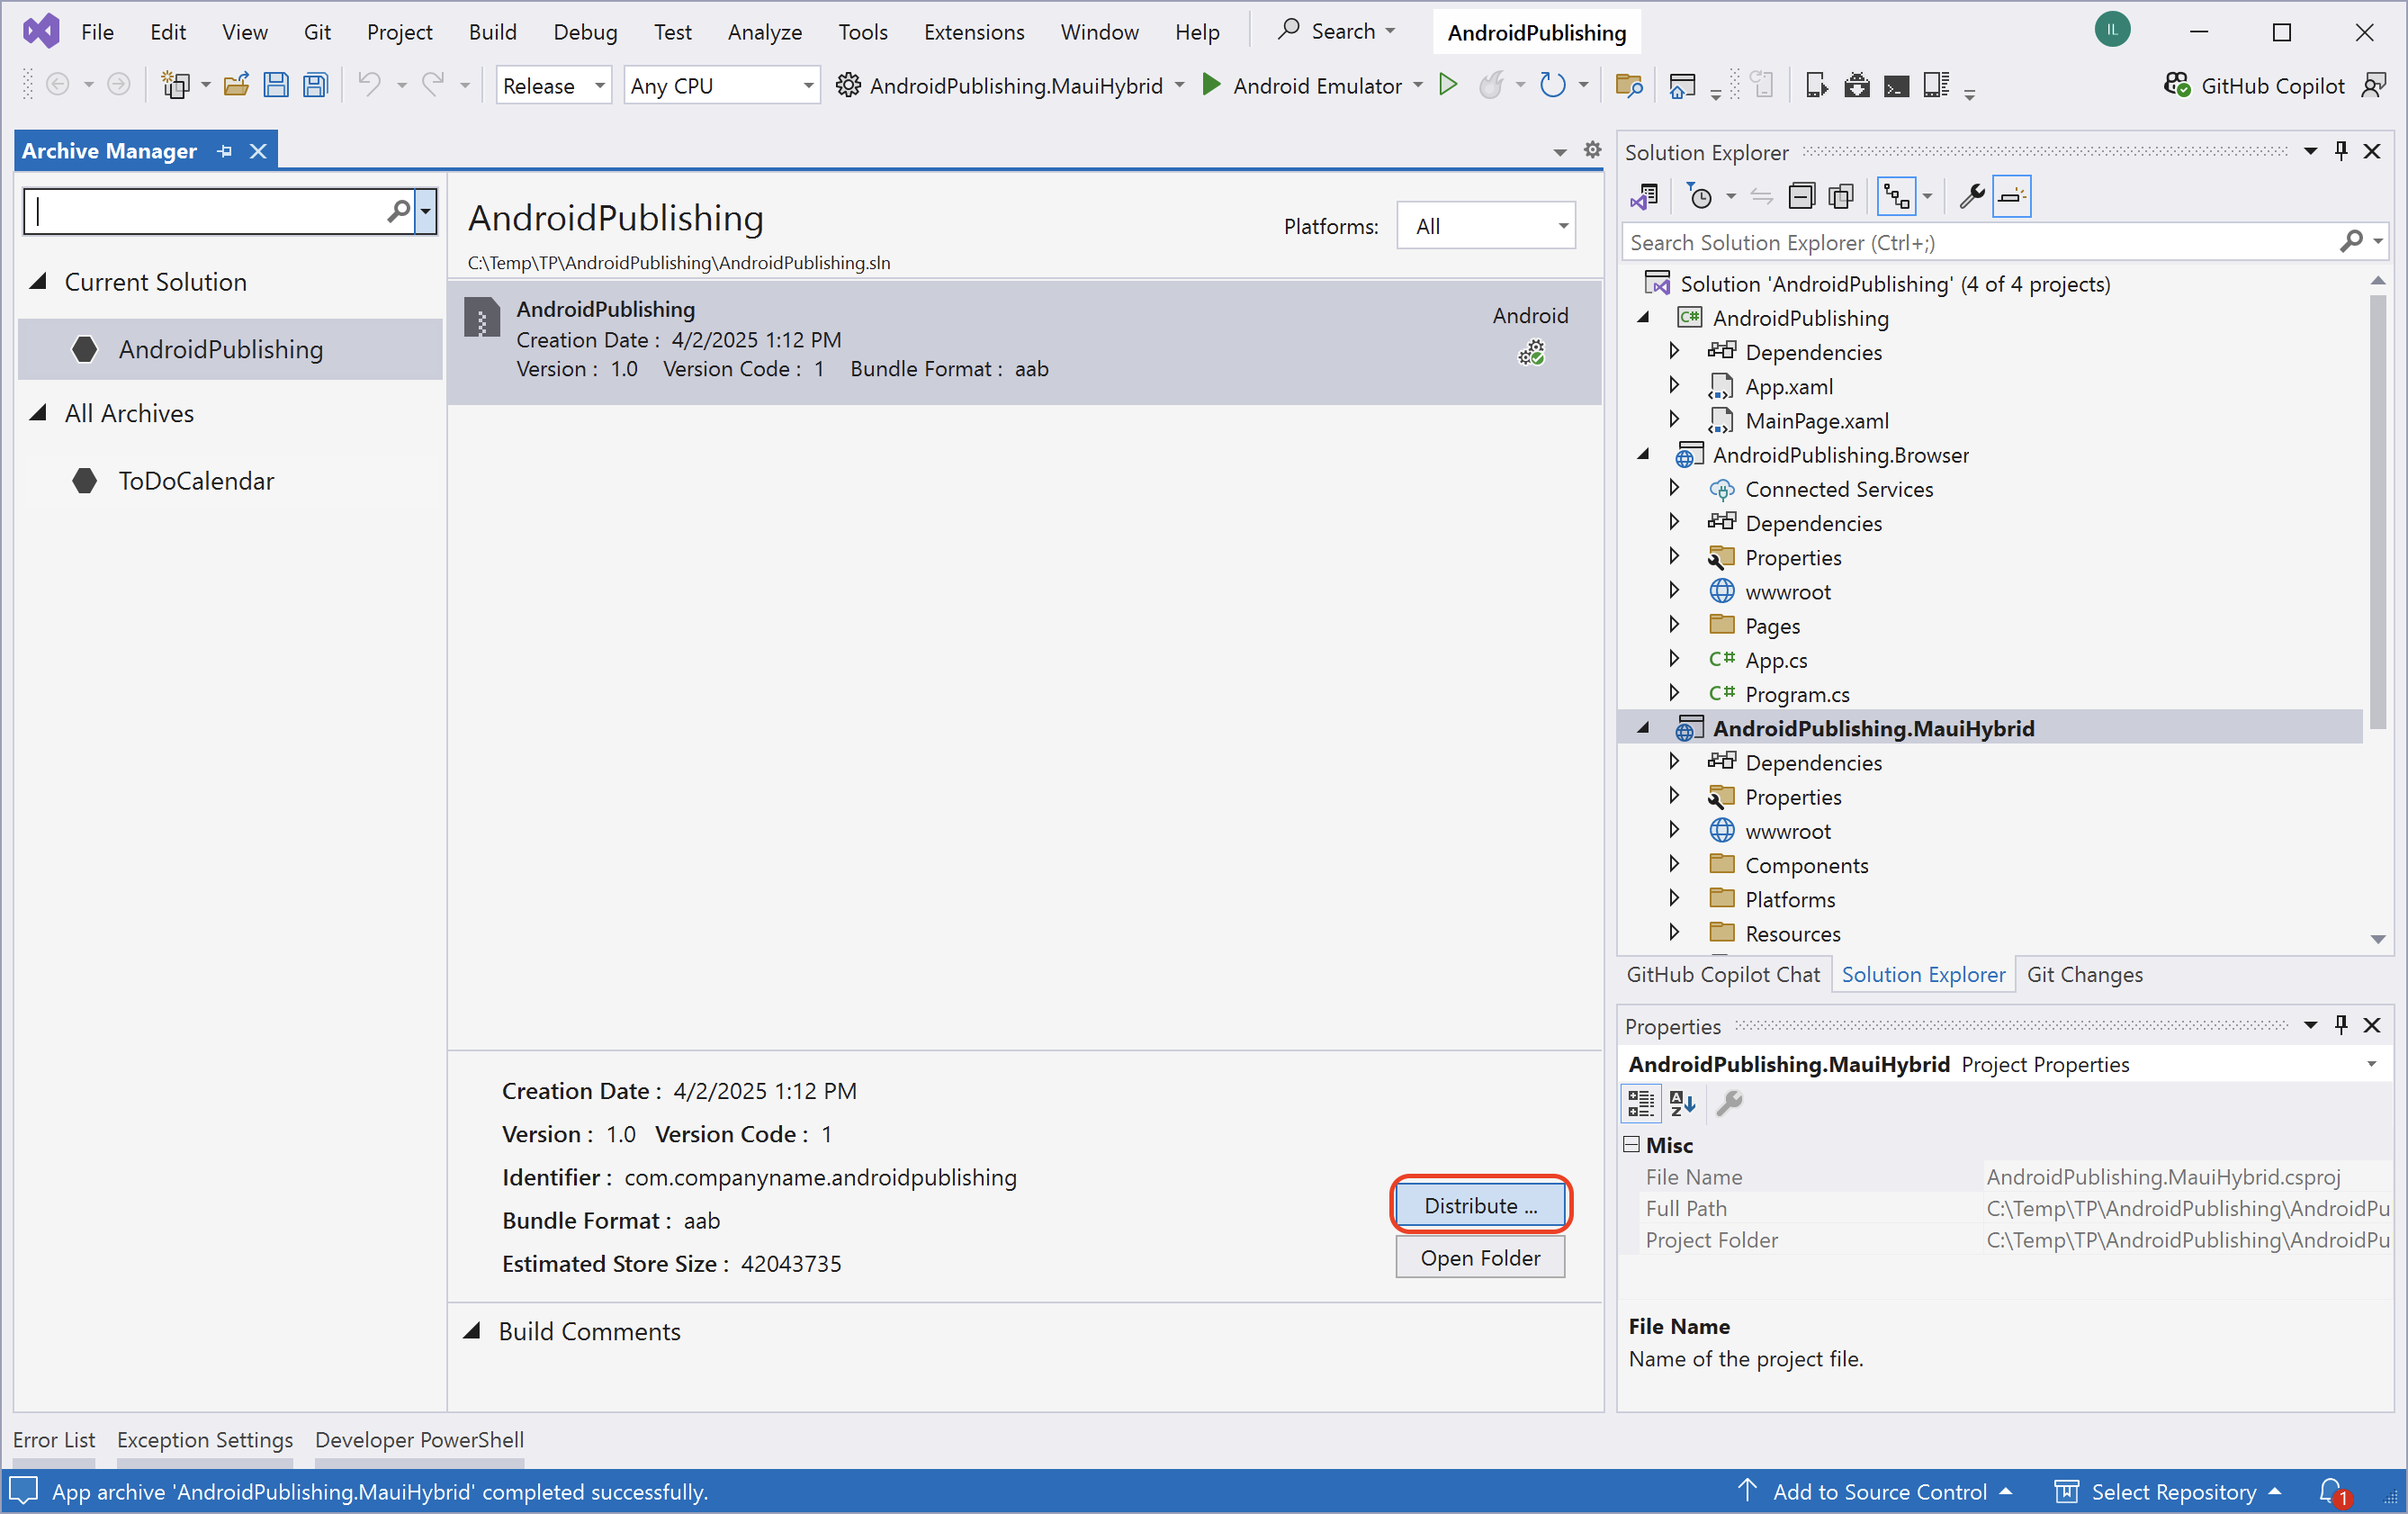Open the Analyze menu
Viewport: 2408px width, 1514px height.
pos(764,32)
